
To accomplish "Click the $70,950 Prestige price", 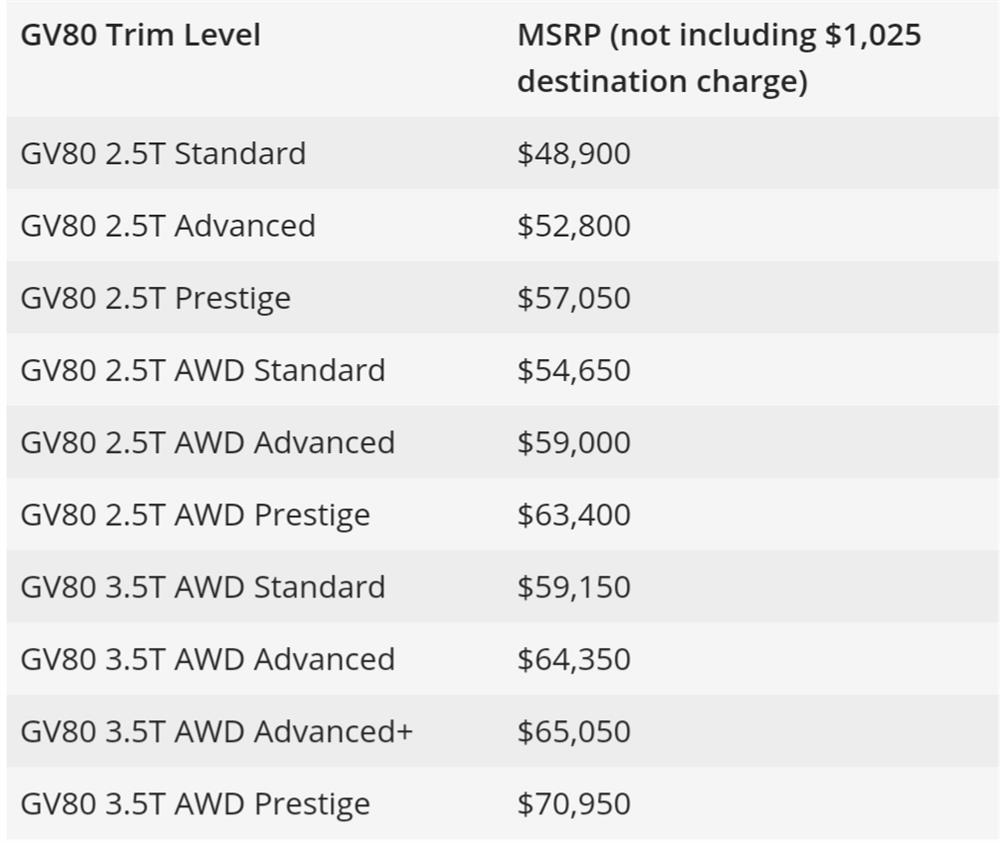I will 574,804.
